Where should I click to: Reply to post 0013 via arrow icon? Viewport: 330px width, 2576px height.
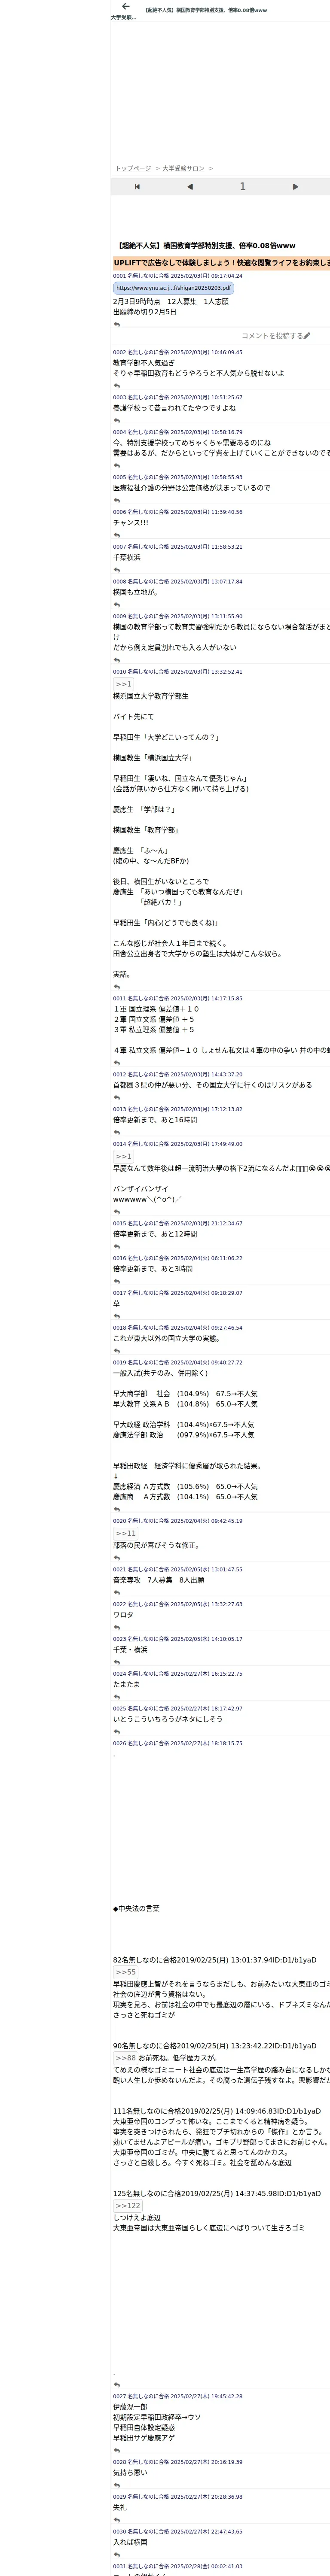tap(117, 1133)
